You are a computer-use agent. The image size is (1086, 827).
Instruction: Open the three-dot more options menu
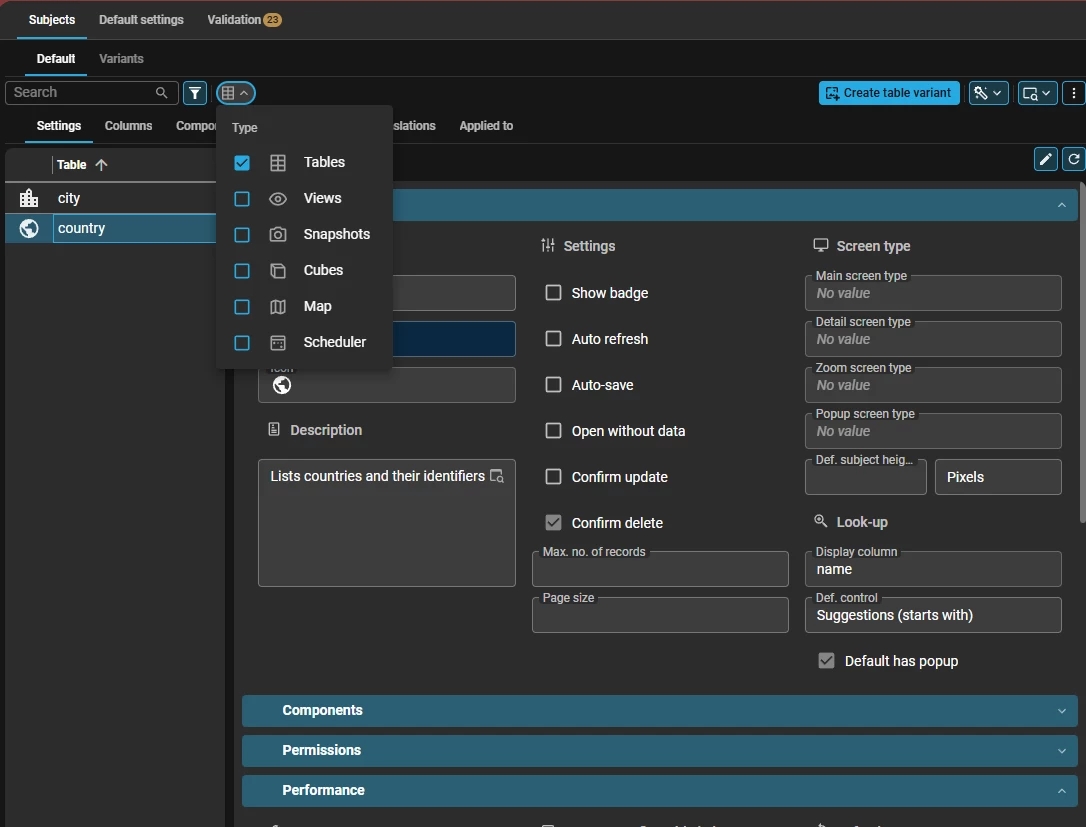coord(1074,93)
